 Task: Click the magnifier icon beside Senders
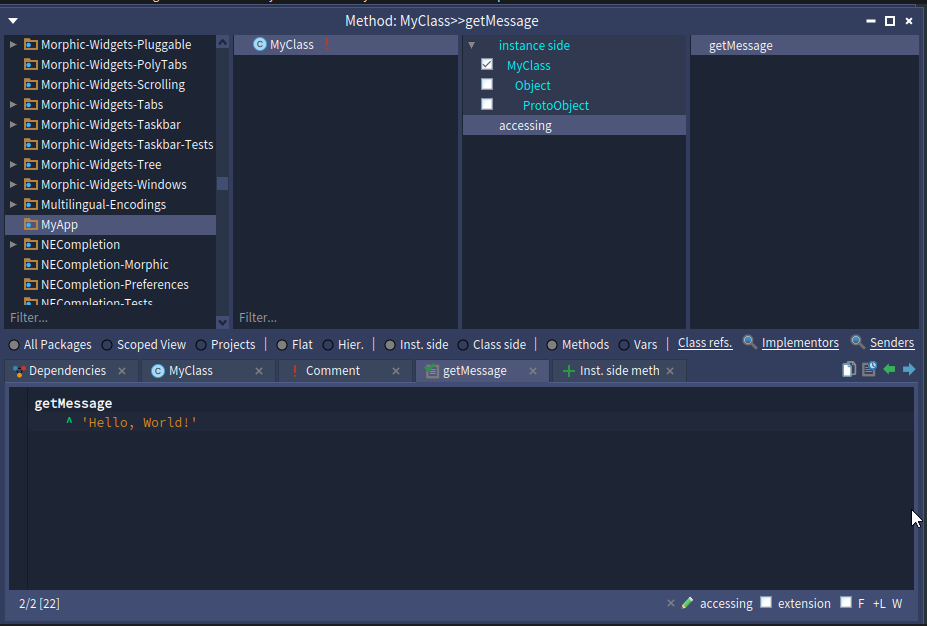(858, 342)
